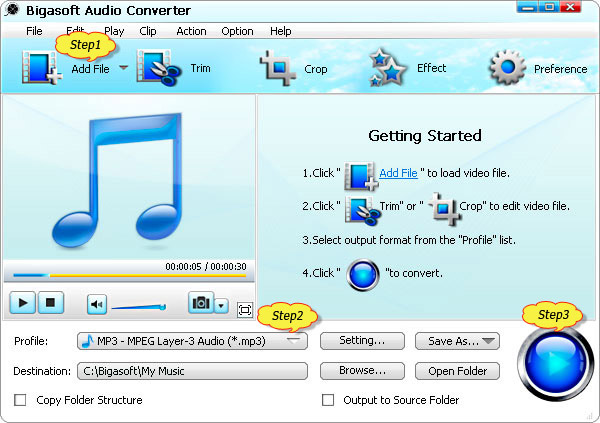600x423 pixels.
Task: Open the Add File dropdown arrow
Action: [123, 68]
